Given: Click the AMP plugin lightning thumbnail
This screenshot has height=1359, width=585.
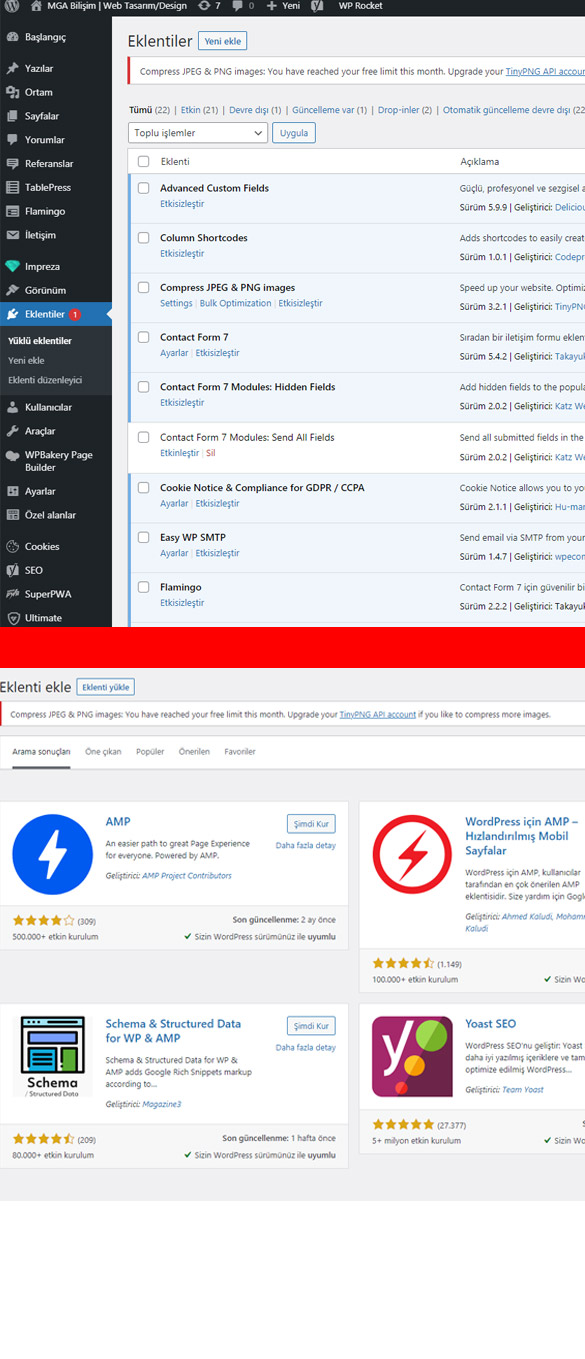Looking at the screenshot, I should click(52, 854).
